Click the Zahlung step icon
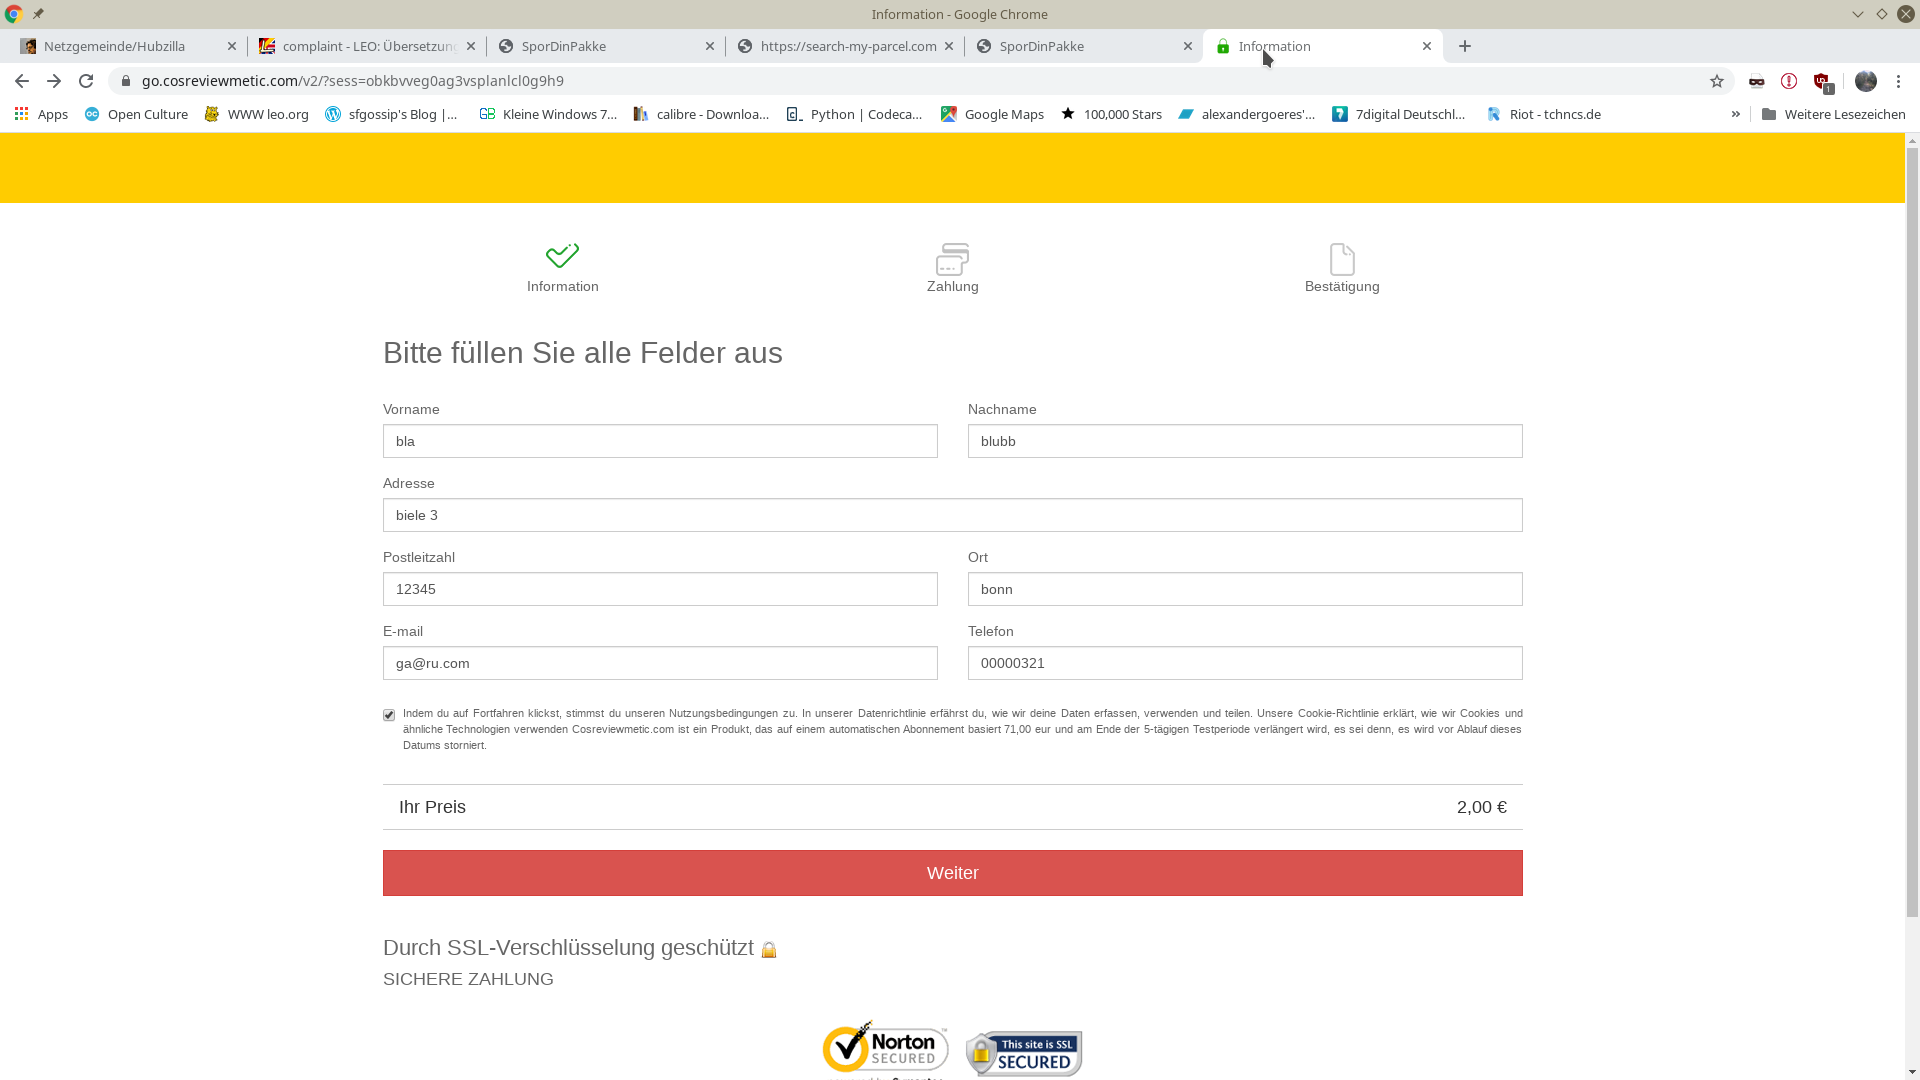 click(x=952, y=259)
